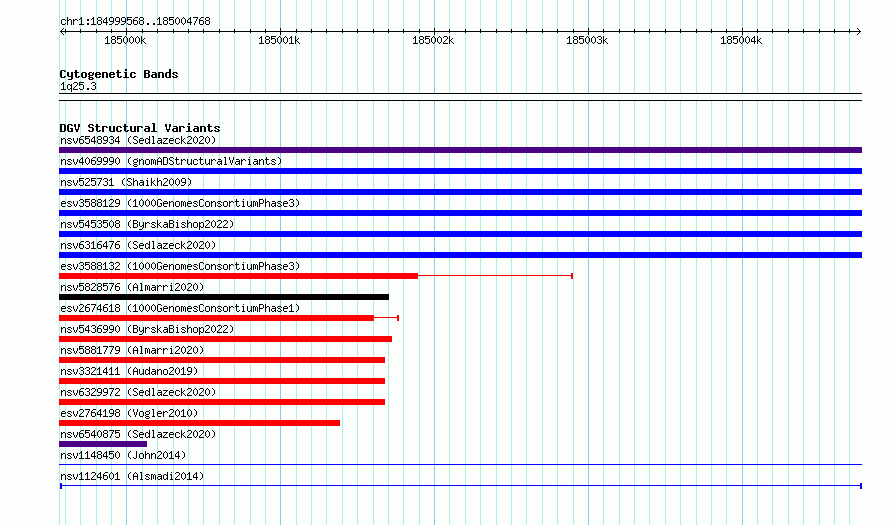Click esv3588132 (1000GenomesConsortiumPhase3) label

coord(180,266)
